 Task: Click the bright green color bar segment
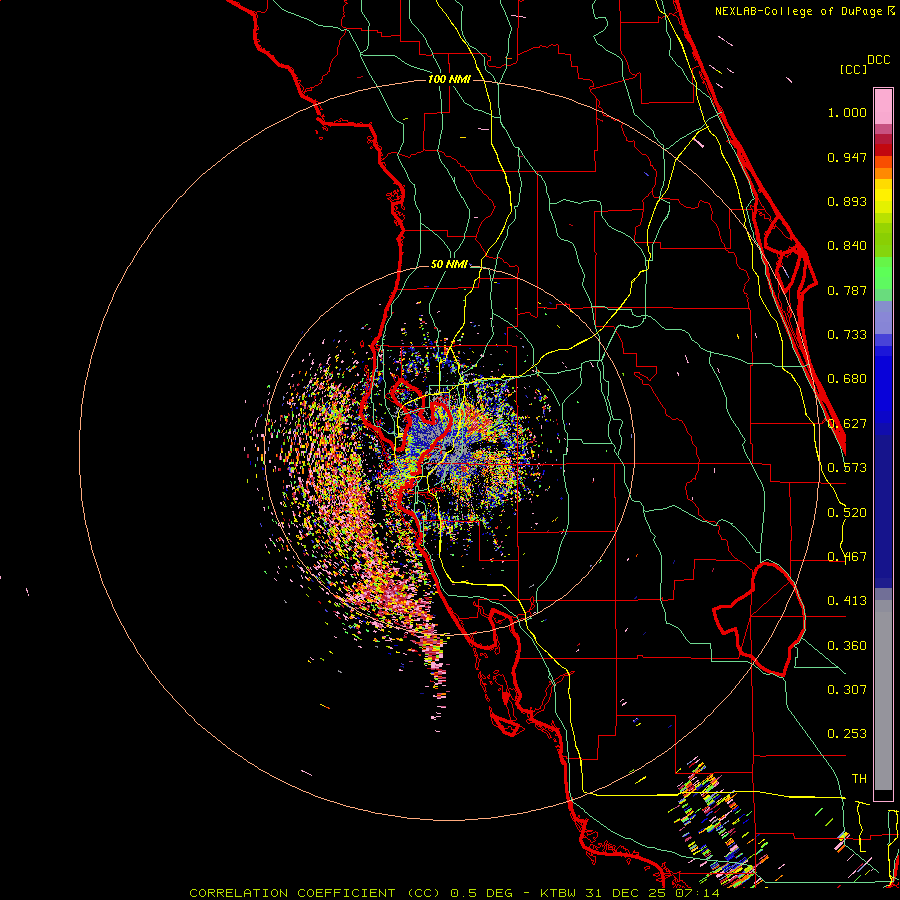coord(883,273)
